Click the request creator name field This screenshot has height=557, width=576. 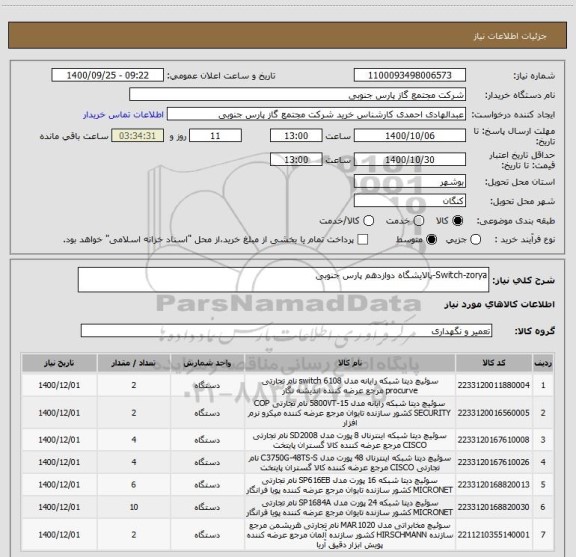point(316,114)
